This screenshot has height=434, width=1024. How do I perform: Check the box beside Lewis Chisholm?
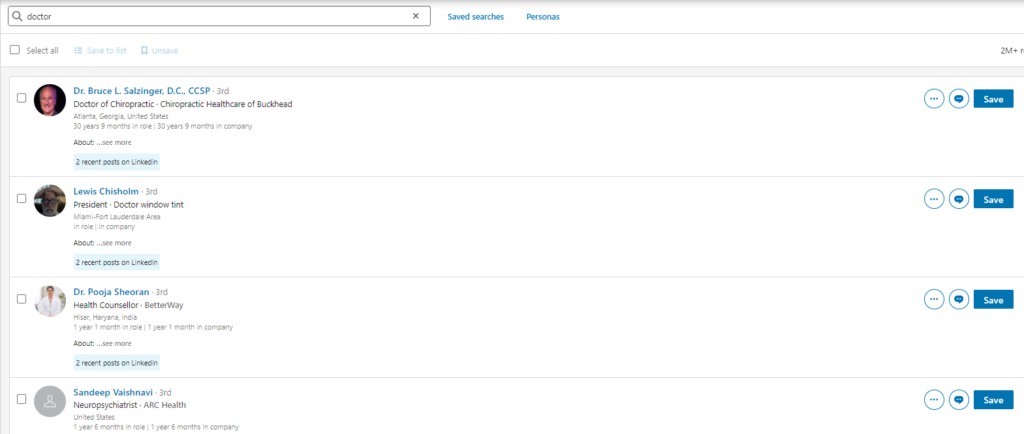[x=21, y=198]
